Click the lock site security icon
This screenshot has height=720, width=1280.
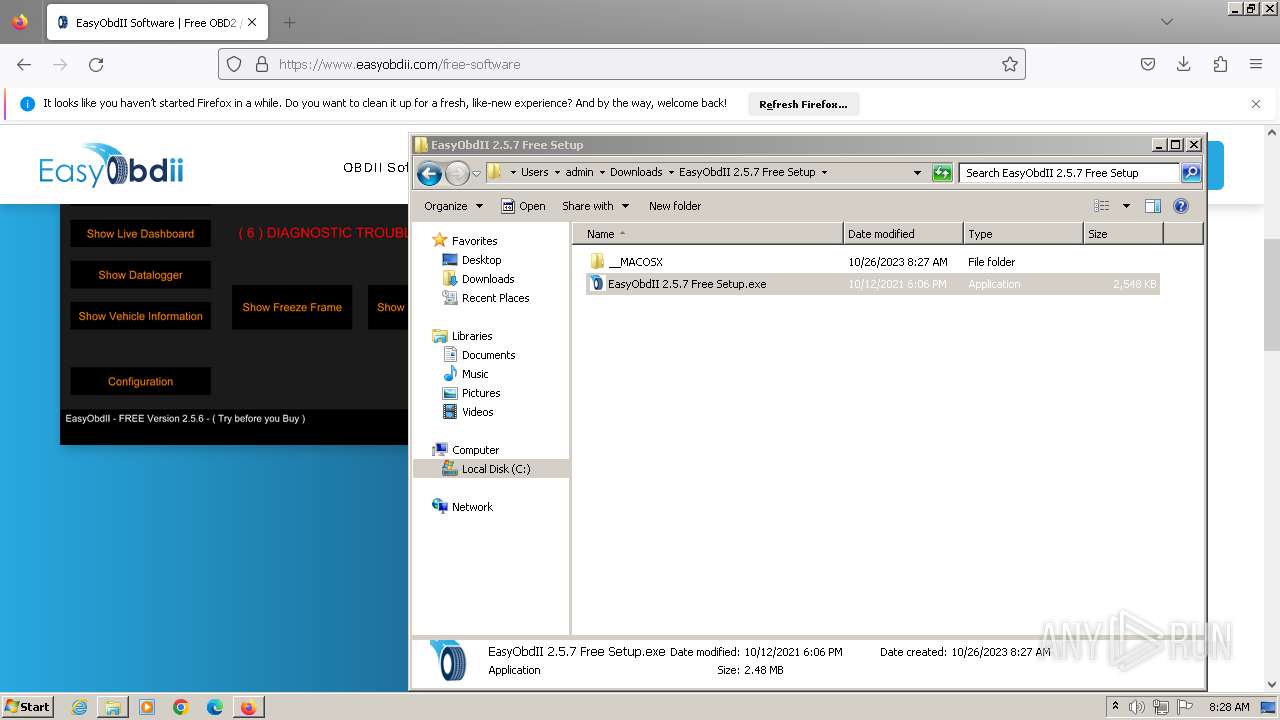click(x=262, y=64)
